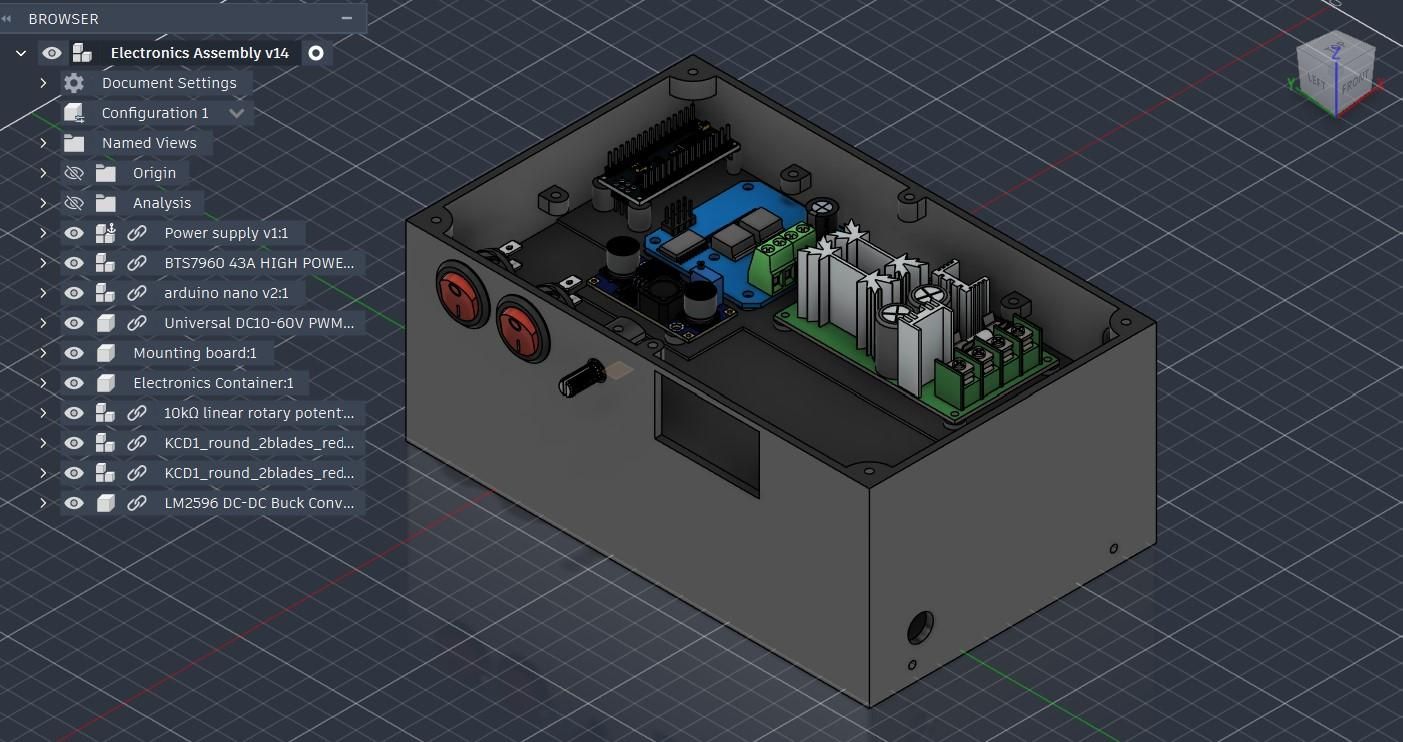Click the ViewCube FRONT face
The image size is (1403, 742).
point(1355,84)
